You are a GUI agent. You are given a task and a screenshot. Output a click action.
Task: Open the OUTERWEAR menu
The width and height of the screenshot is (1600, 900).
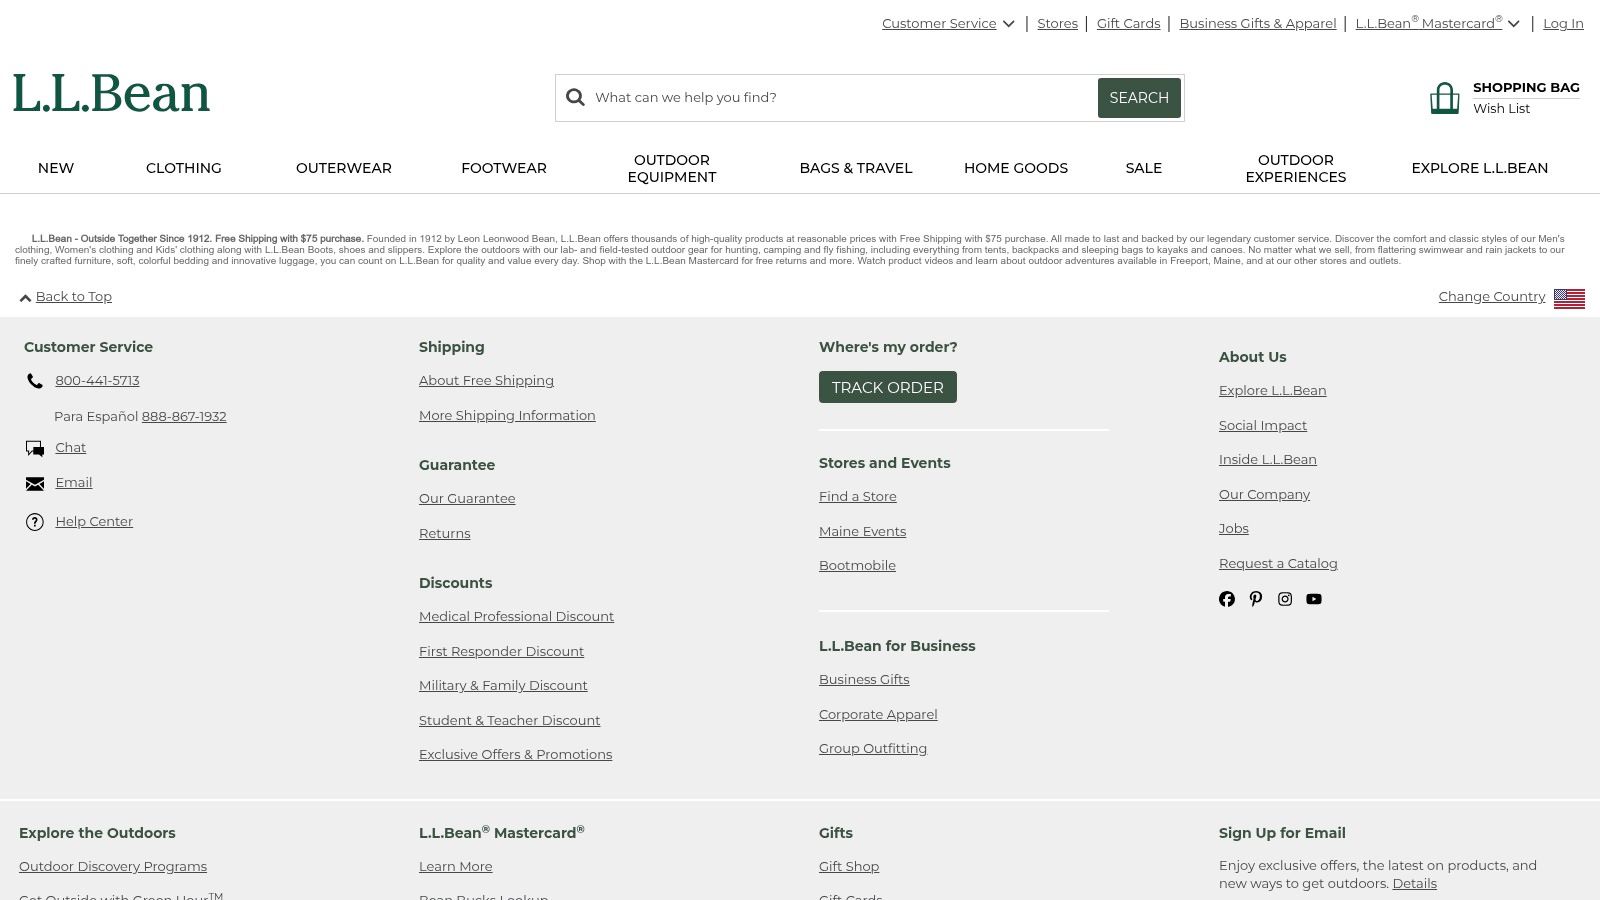pyautogui.click(x=344, y=168)
